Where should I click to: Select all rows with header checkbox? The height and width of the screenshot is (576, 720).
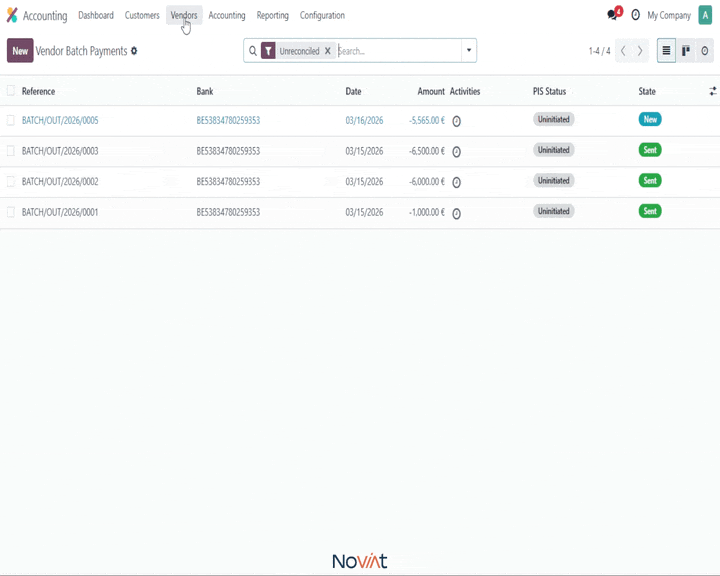(11, 91)
